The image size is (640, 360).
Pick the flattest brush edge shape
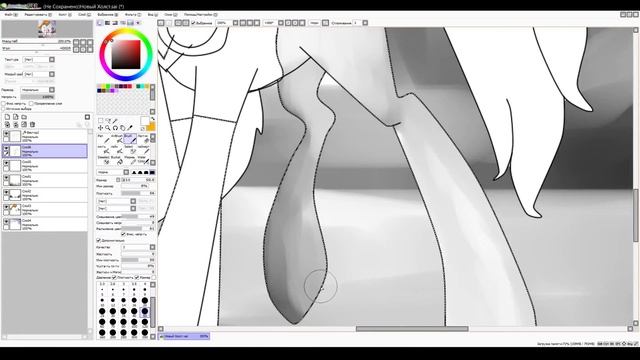[x=152, y=172]
